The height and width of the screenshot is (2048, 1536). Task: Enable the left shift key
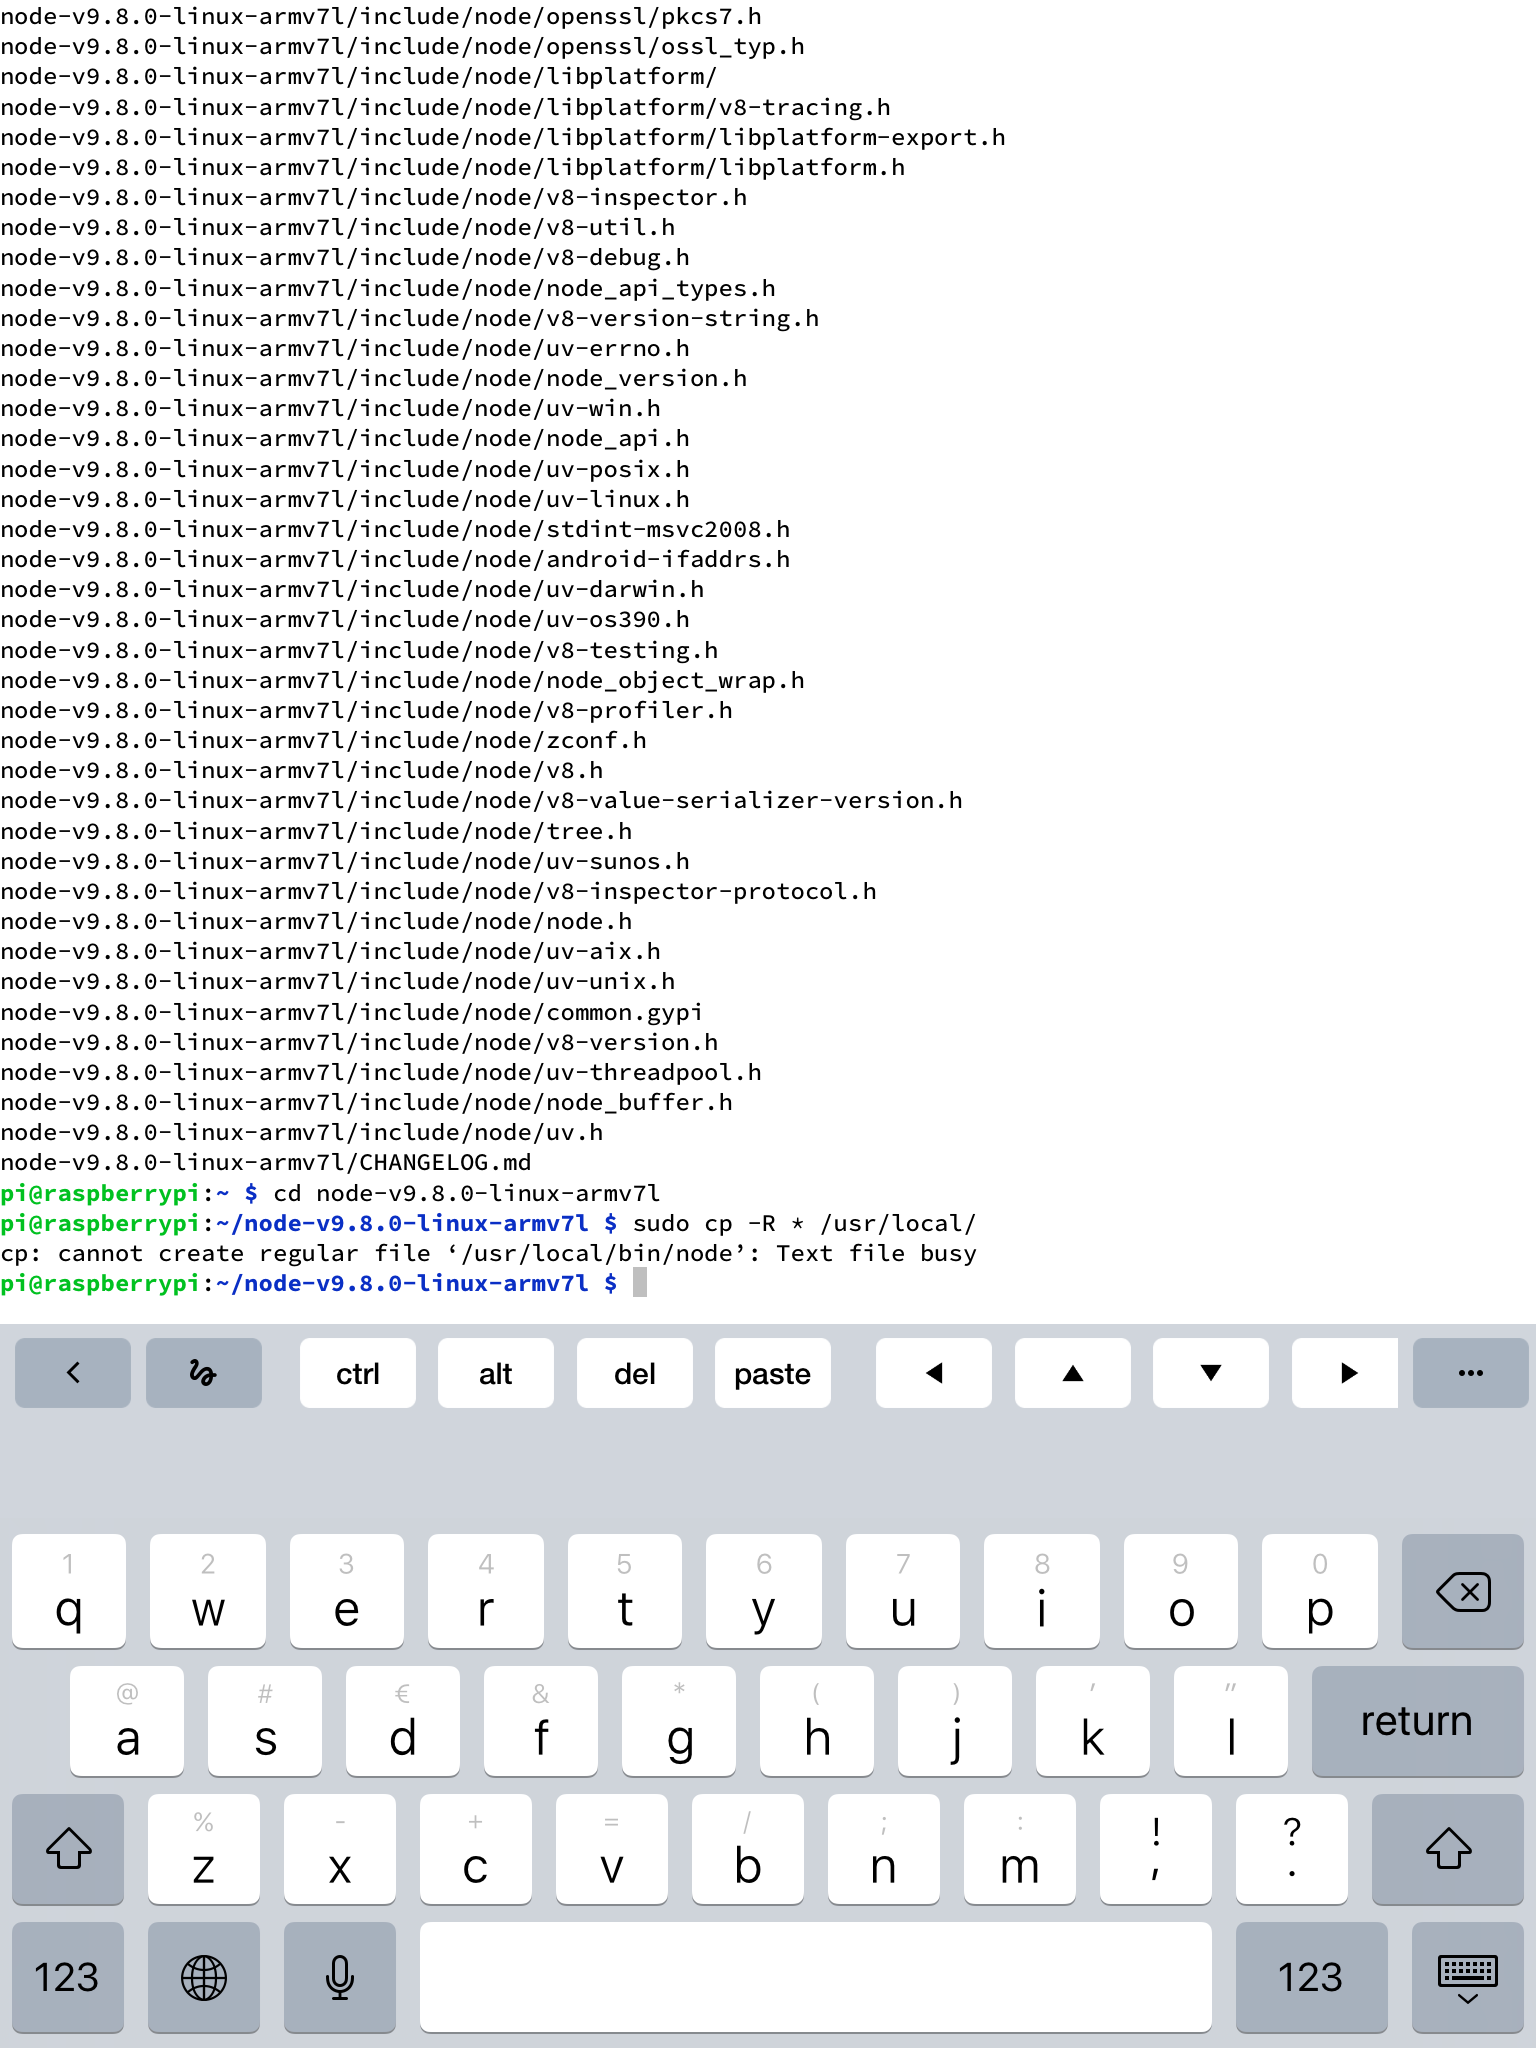pyautogui.click(x=68, y=1849)
